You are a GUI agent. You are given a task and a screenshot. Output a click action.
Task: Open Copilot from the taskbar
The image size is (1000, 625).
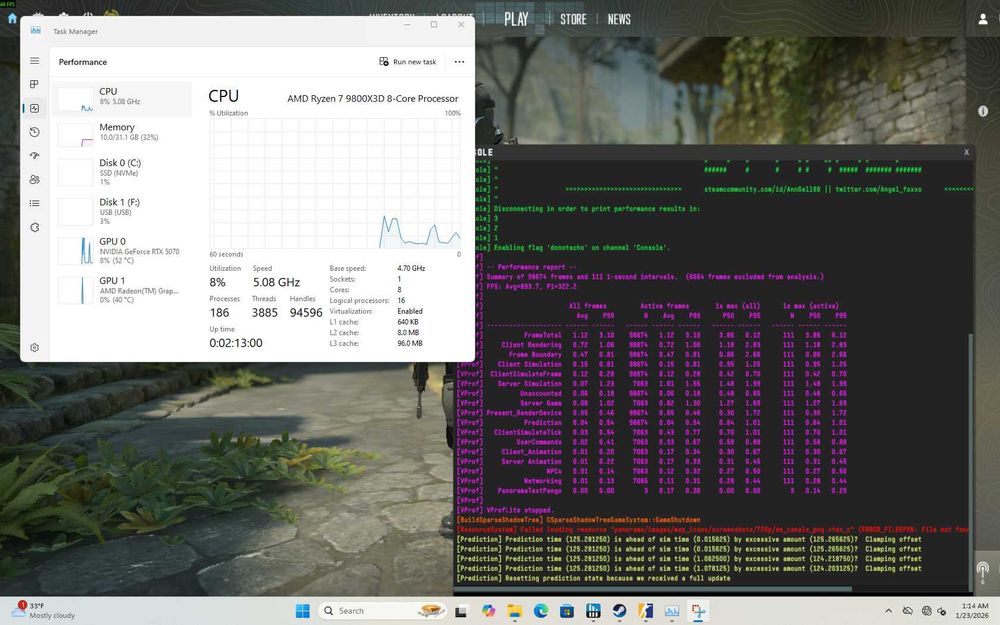[489, 611]
